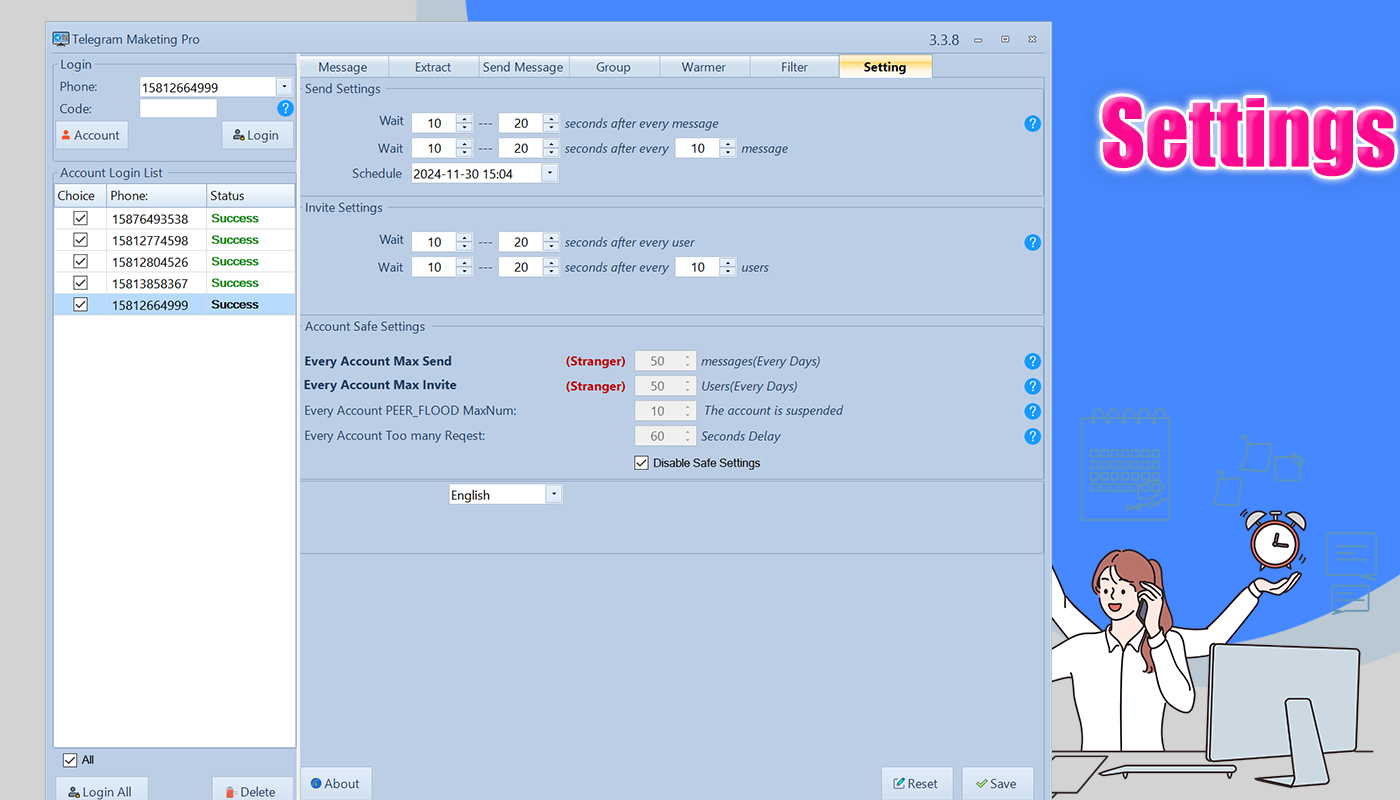The width and height of the screenshot is (1400, 800).
Task: Go to the Warmer tab
Action: (704, 67)
